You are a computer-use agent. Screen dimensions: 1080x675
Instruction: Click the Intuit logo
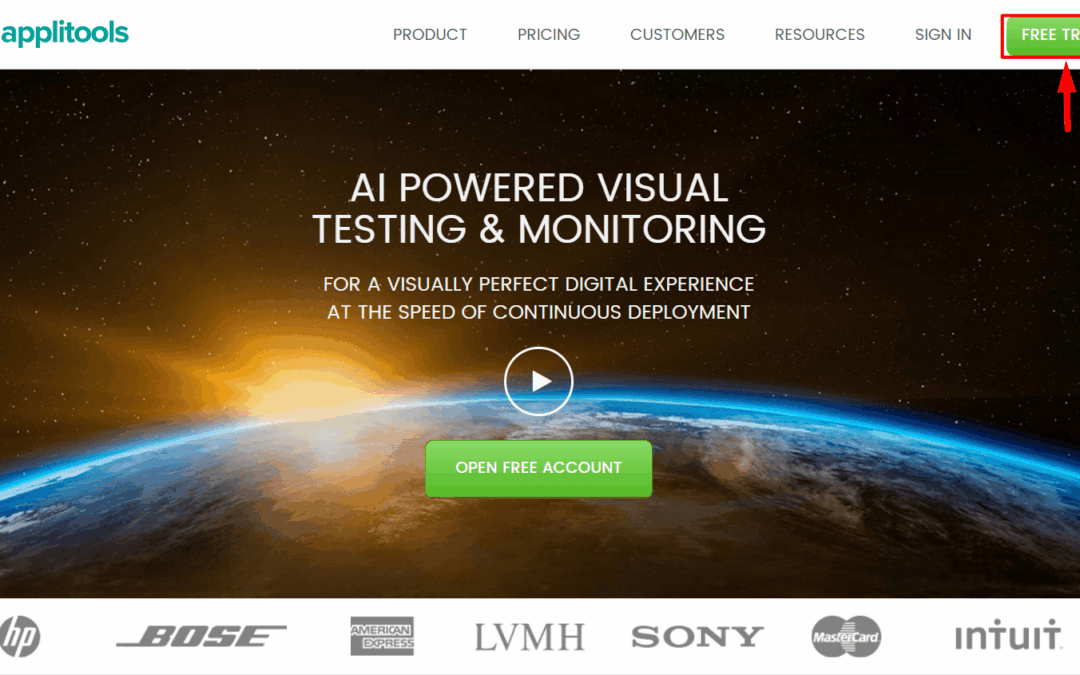[x=1008, y=634]
